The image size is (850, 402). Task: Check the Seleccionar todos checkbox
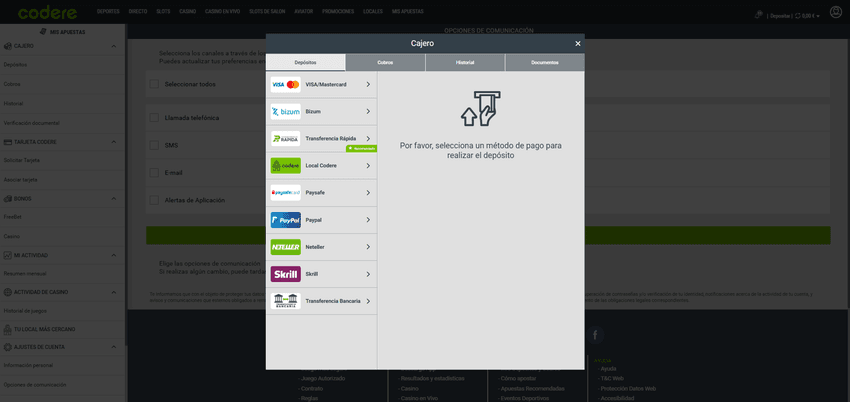tap(154, 84)
